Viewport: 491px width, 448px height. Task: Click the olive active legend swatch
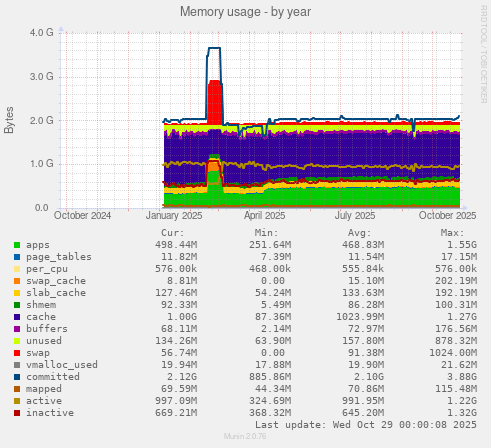[17, 401]
